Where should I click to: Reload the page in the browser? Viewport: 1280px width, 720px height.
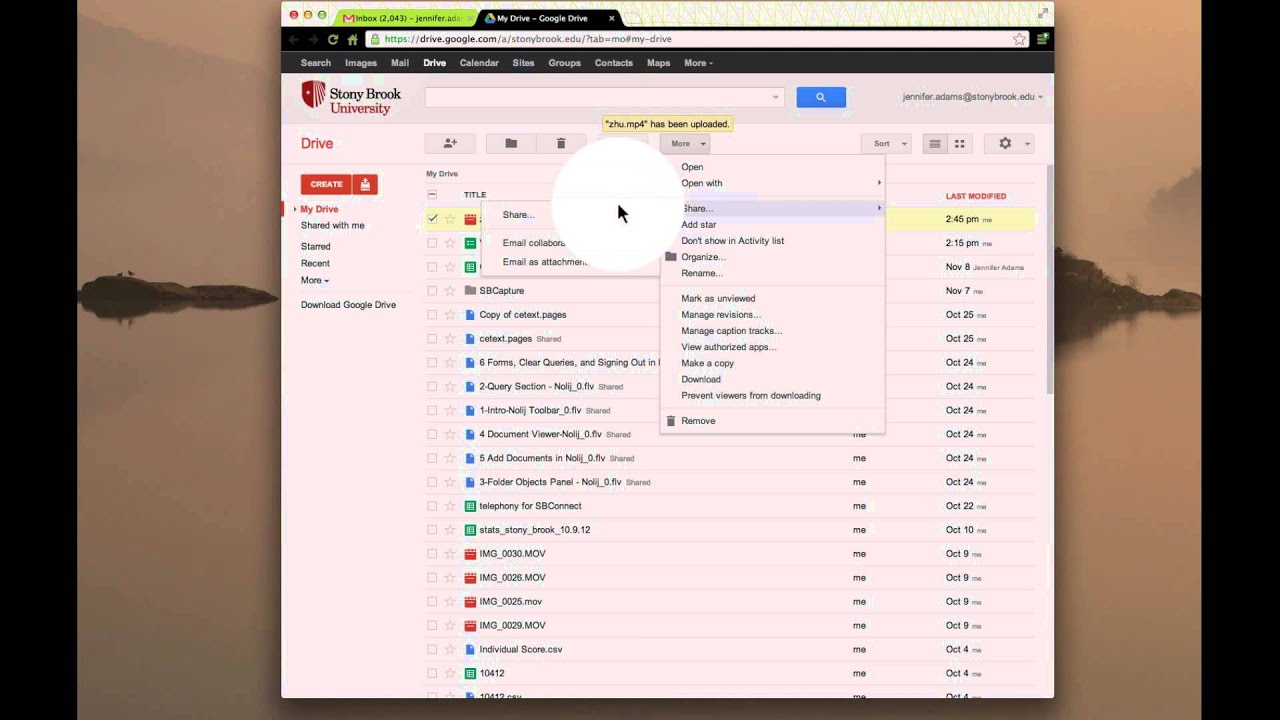click(x=333, y=39)
